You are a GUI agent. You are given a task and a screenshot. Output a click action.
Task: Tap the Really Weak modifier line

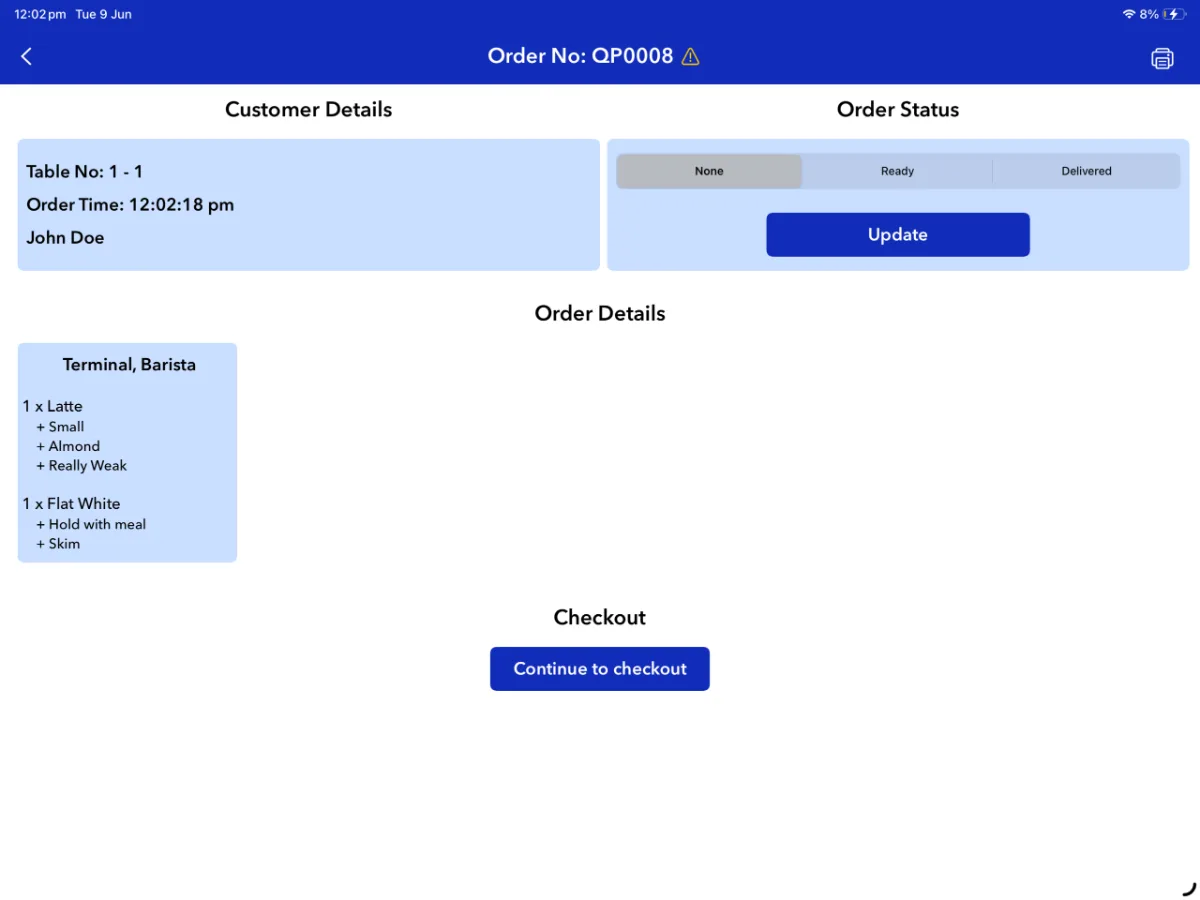82,466
